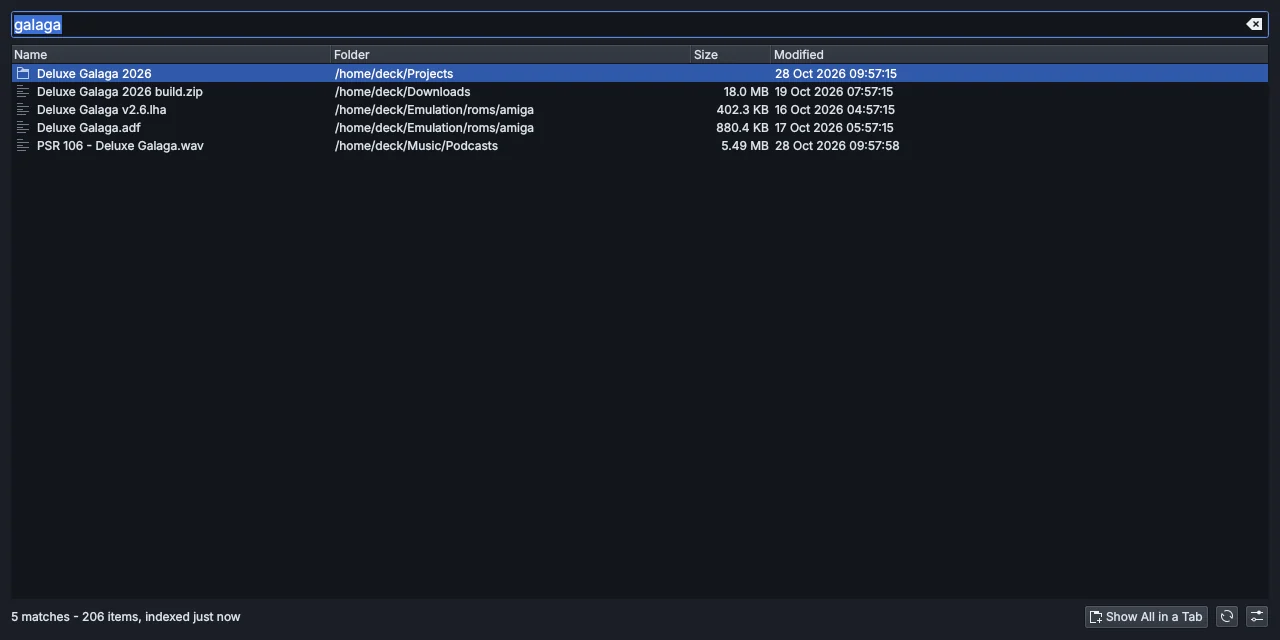Sort results by Folder column header

click(511, 54)
